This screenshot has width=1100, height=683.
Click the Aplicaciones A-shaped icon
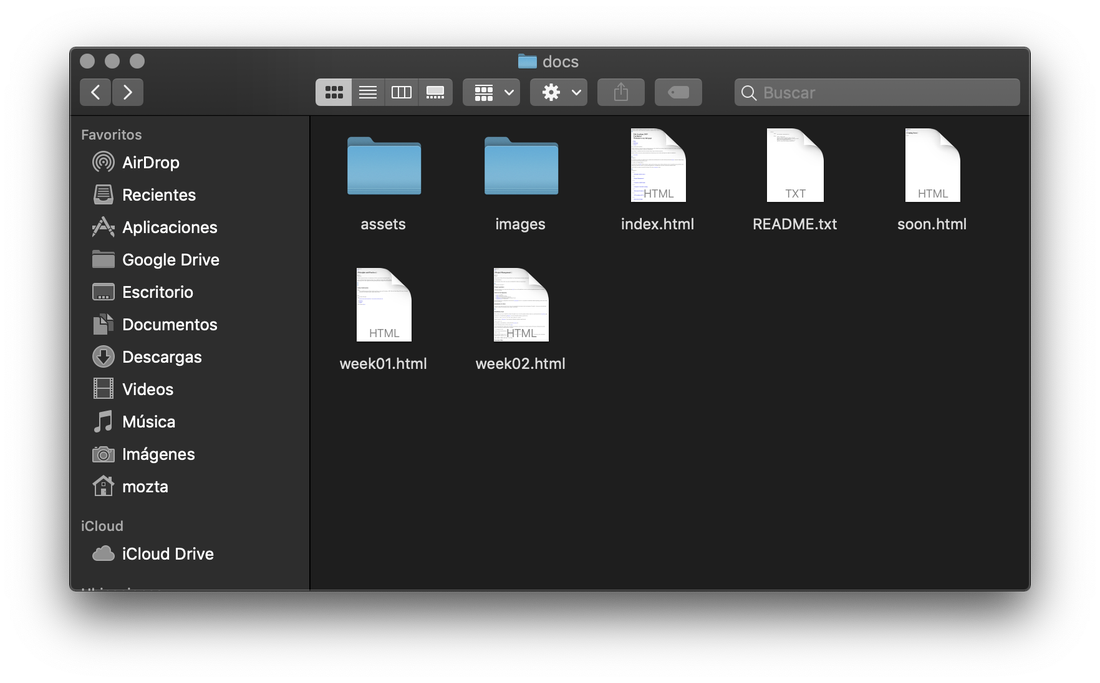pyautogui.click(x=103, y=226)
